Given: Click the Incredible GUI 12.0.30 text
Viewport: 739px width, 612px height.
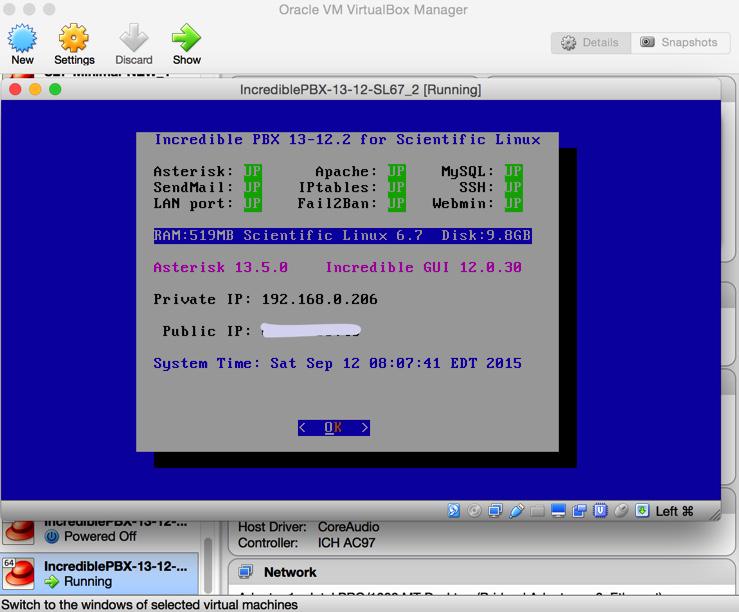Looking at the screenshot, I should [424, 268].
